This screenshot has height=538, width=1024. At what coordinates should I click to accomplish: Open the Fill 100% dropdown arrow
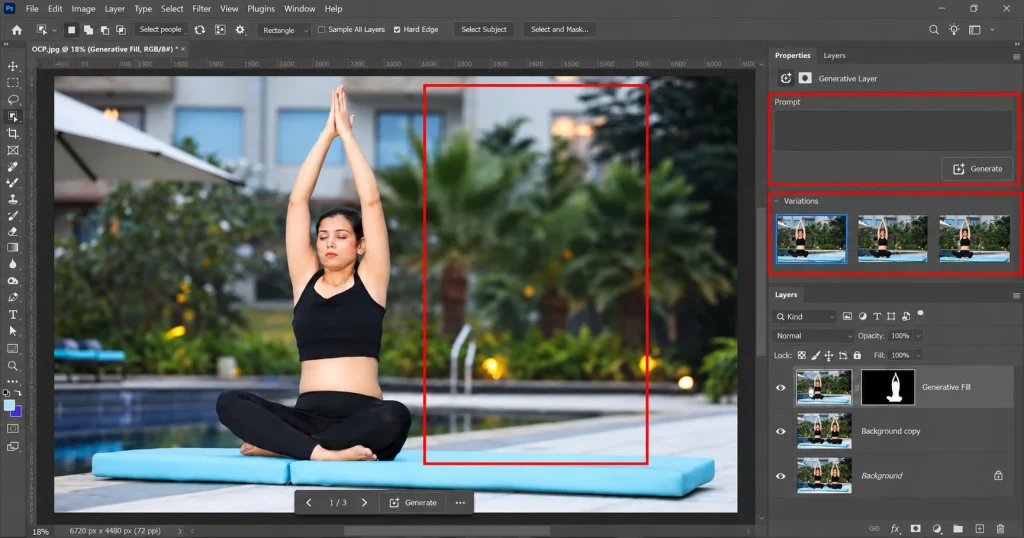pyautogui.click(x=918, y=355)
